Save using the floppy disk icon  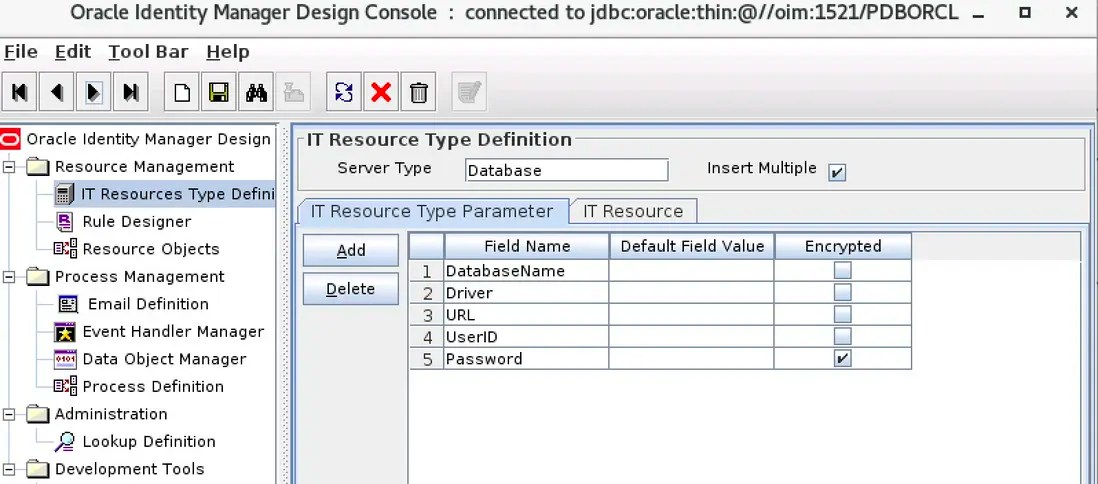(218, 92)
